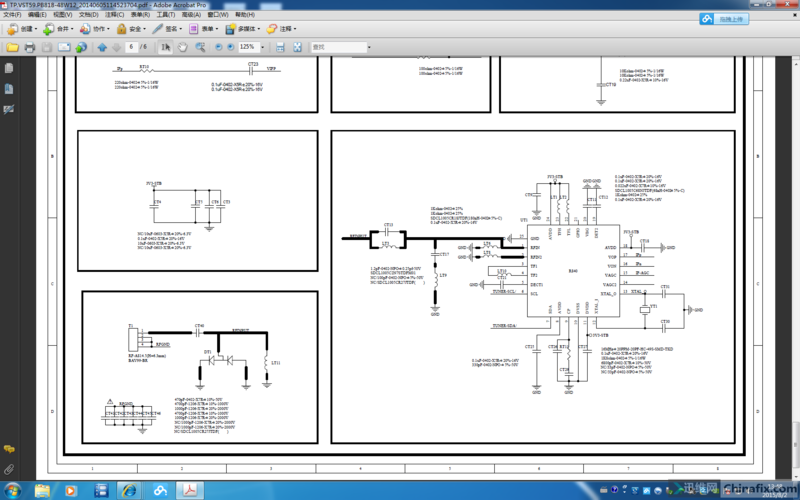Screen dimensions: 800x500
Task: Click the Windows Start button
Action: tap(14, 489)
